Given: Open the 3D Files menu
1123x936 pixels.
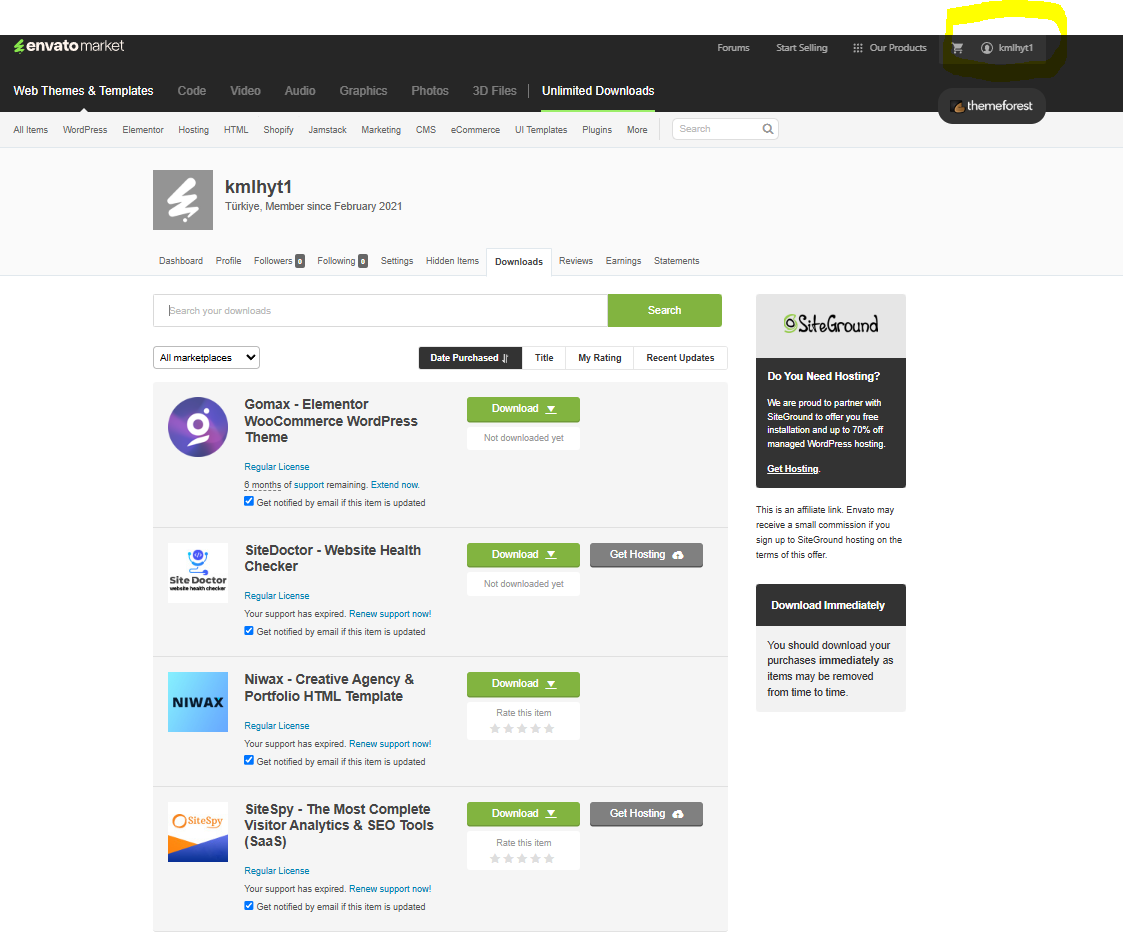Looking at the screenshot, I should 494,91.
